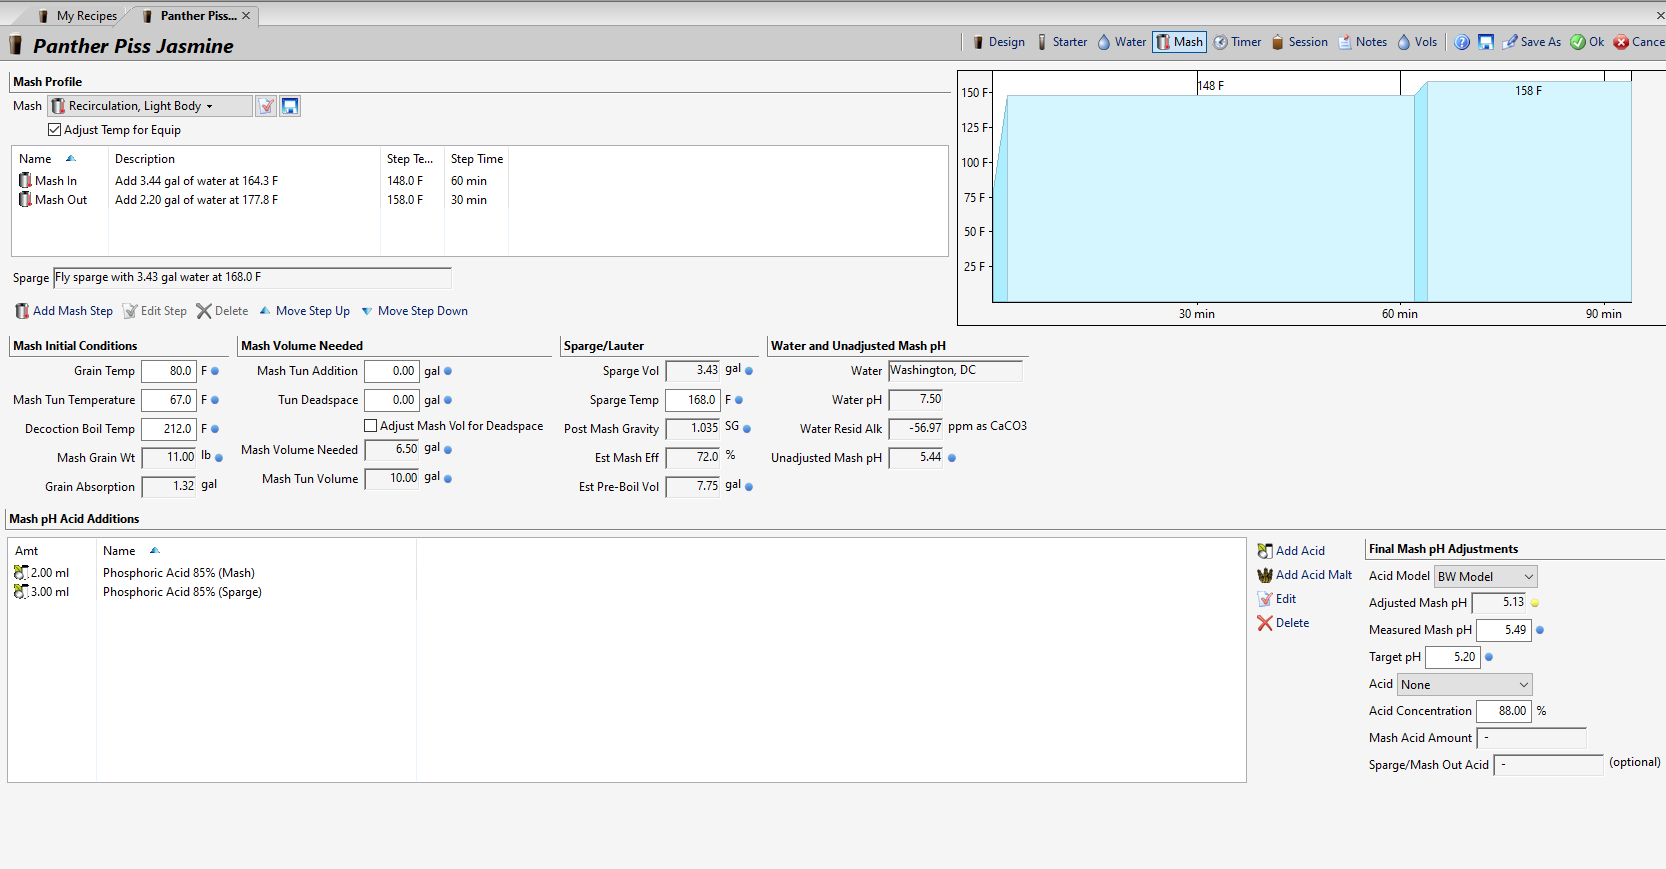Click save mash profile disk icon

coord(290,106)
